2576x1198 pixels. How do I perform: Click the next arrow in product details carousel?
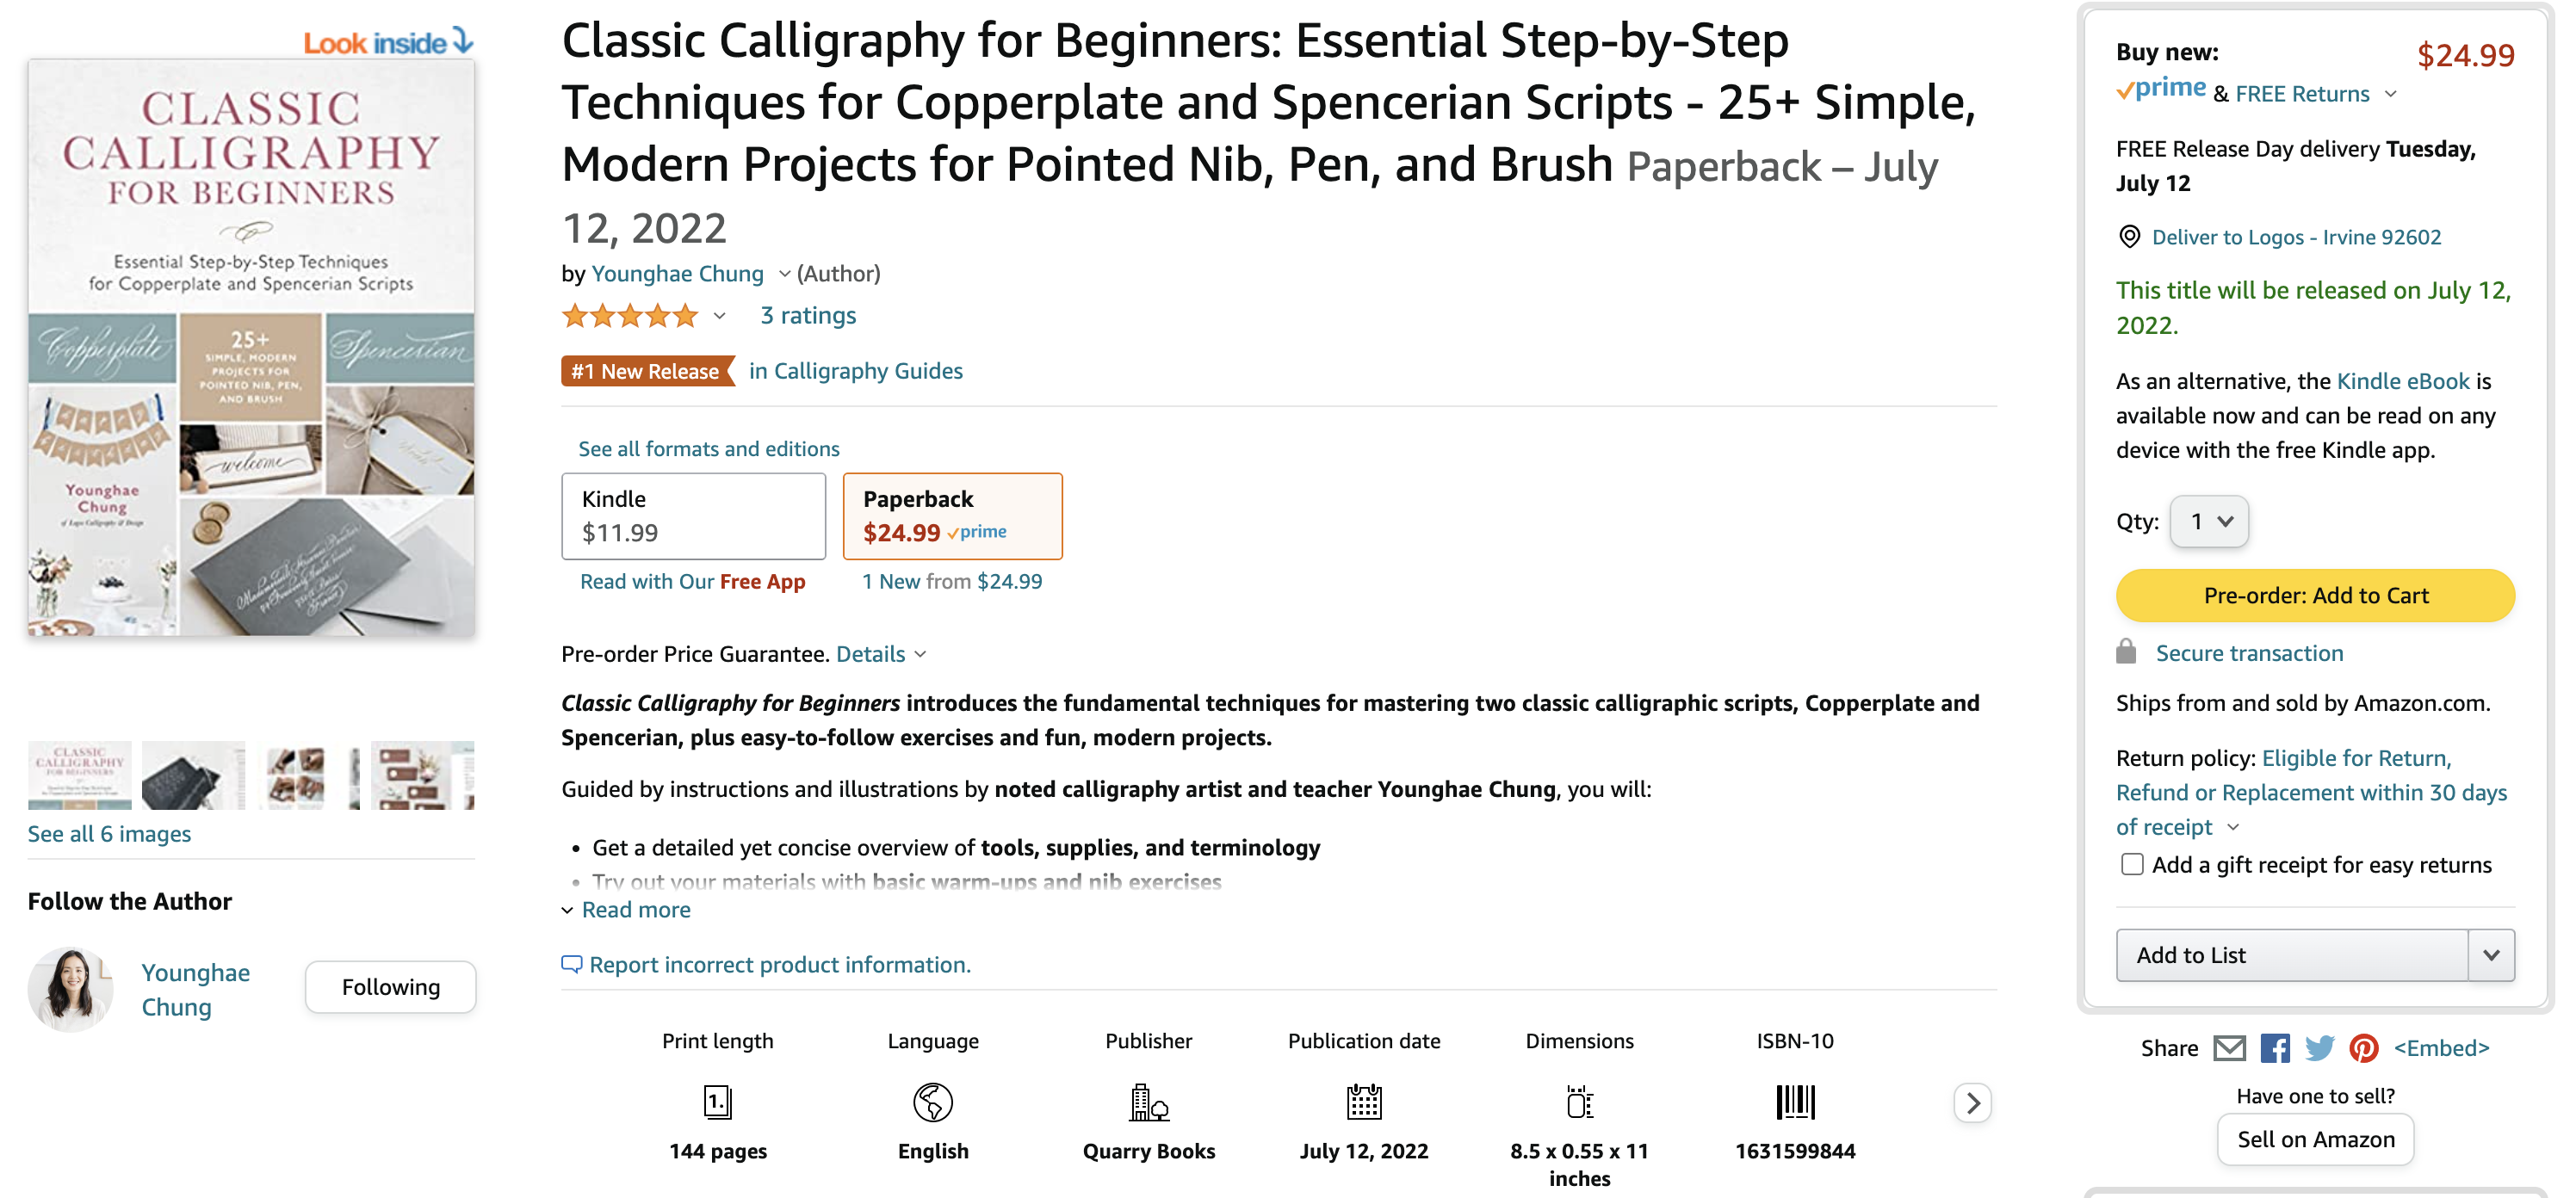[1972, 1103]
